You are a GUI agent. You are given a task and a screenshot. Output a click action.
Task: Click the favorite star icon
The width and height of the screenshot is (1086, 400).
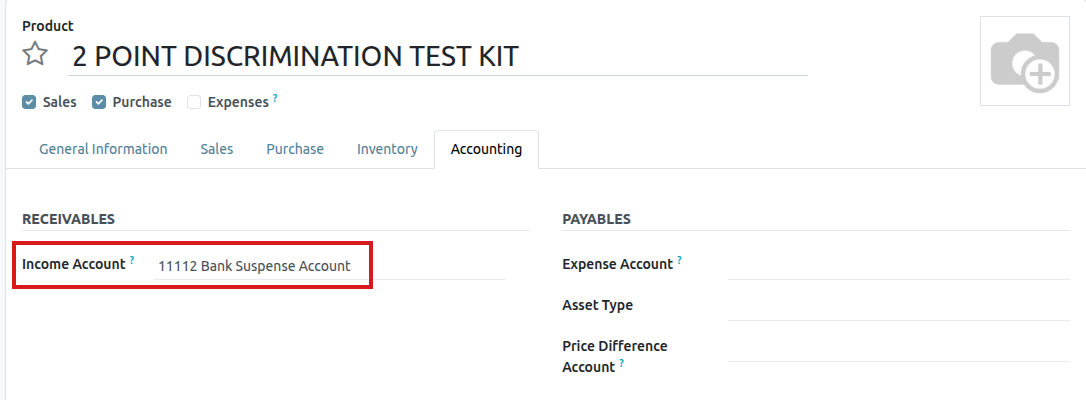35,54
